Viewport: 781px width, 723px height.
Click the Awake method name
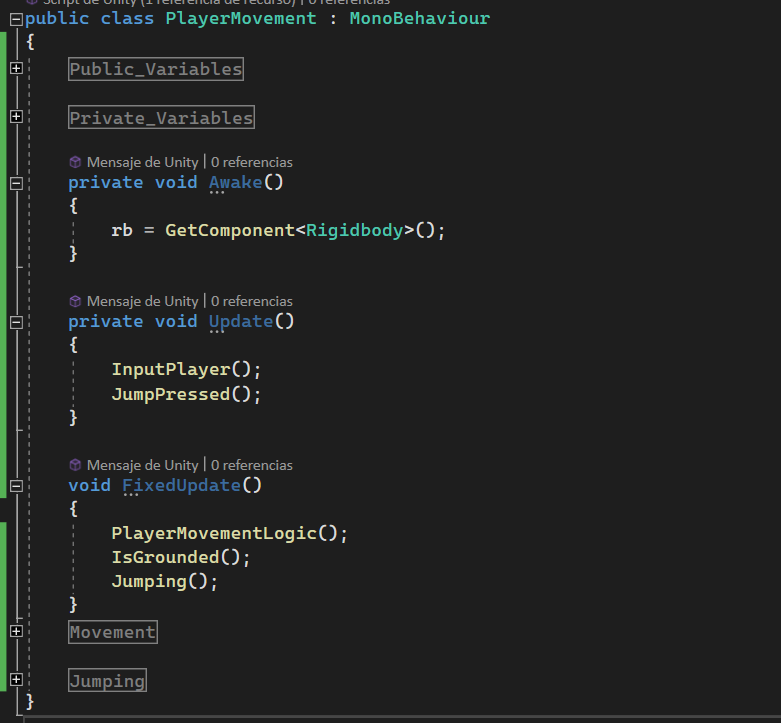236,182
